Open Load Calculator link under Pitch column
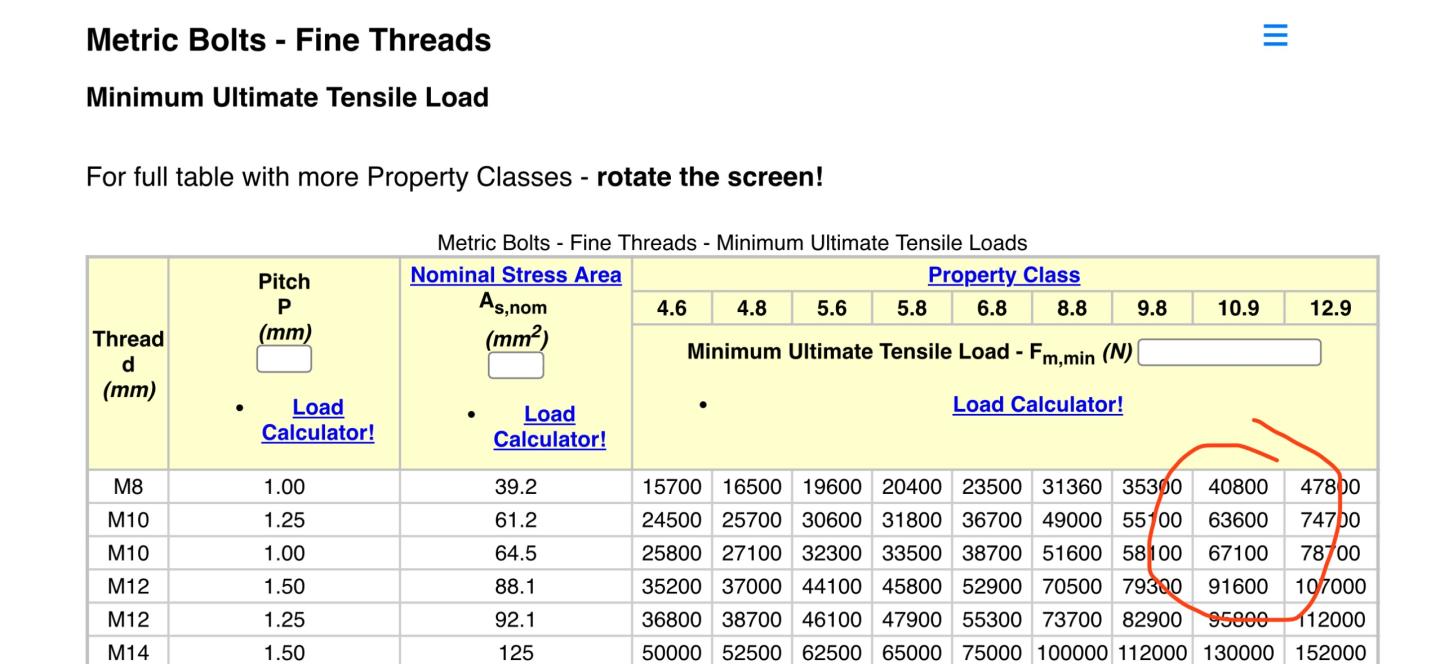Image resolution: width=1440 pixels, height=664 pixels. tap(317, 420)
